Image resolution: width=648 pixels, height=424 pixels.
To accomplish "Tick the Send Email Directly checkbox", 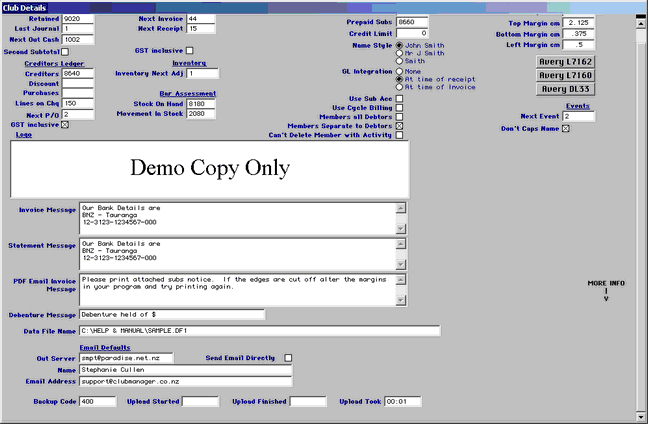I will (x=288, y=357).
